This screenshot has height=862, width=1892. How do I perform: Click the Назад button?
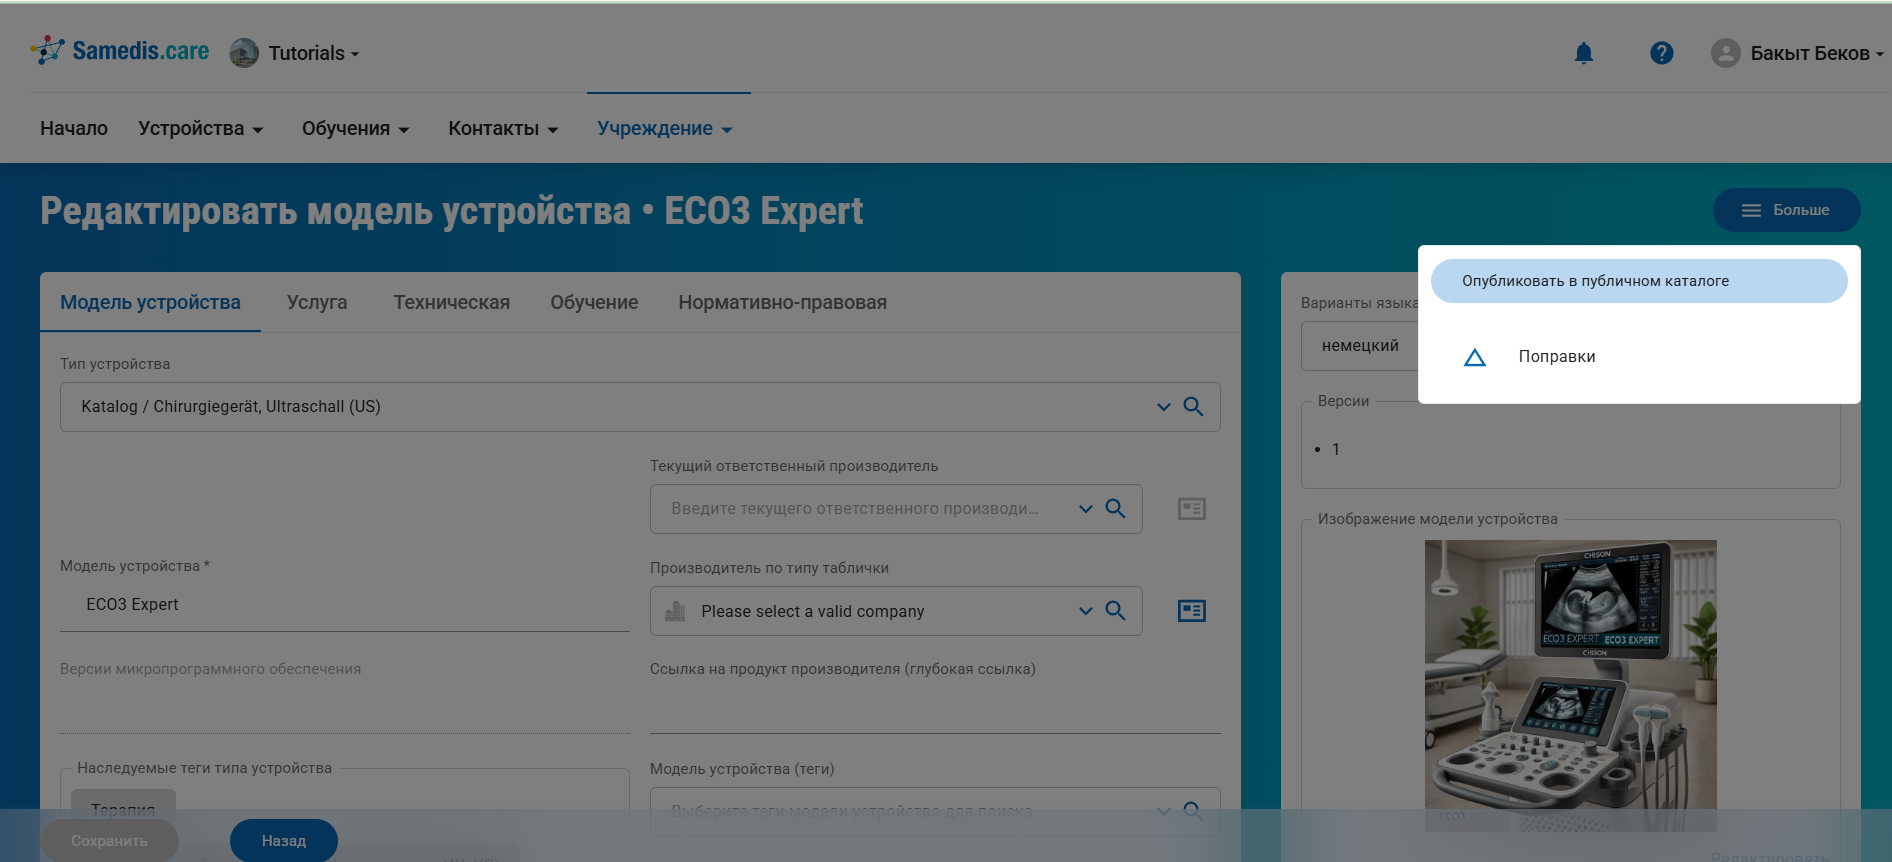[x=284, y=841]
